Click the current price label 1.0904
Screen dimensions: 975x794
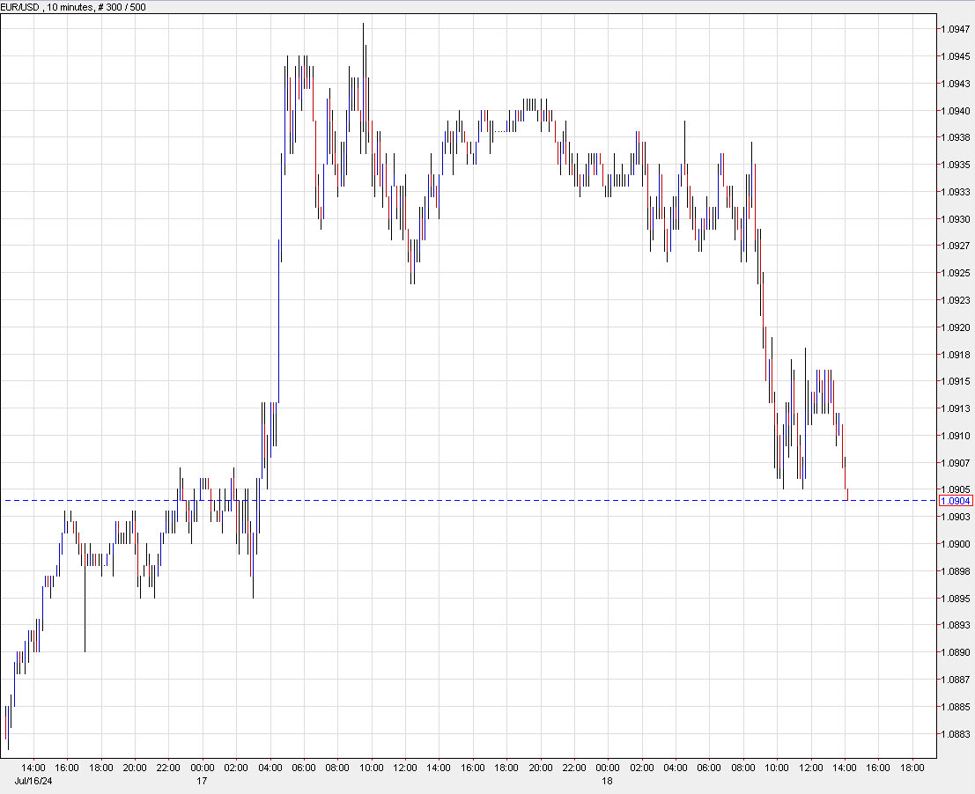(x=956, y=501)
